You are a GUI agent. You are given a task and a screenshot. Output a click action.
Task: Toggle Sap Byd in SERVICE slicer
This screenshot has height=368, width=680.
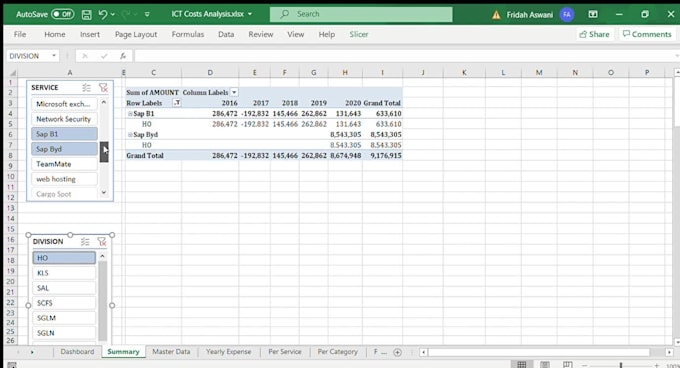(x=64, y=149)
